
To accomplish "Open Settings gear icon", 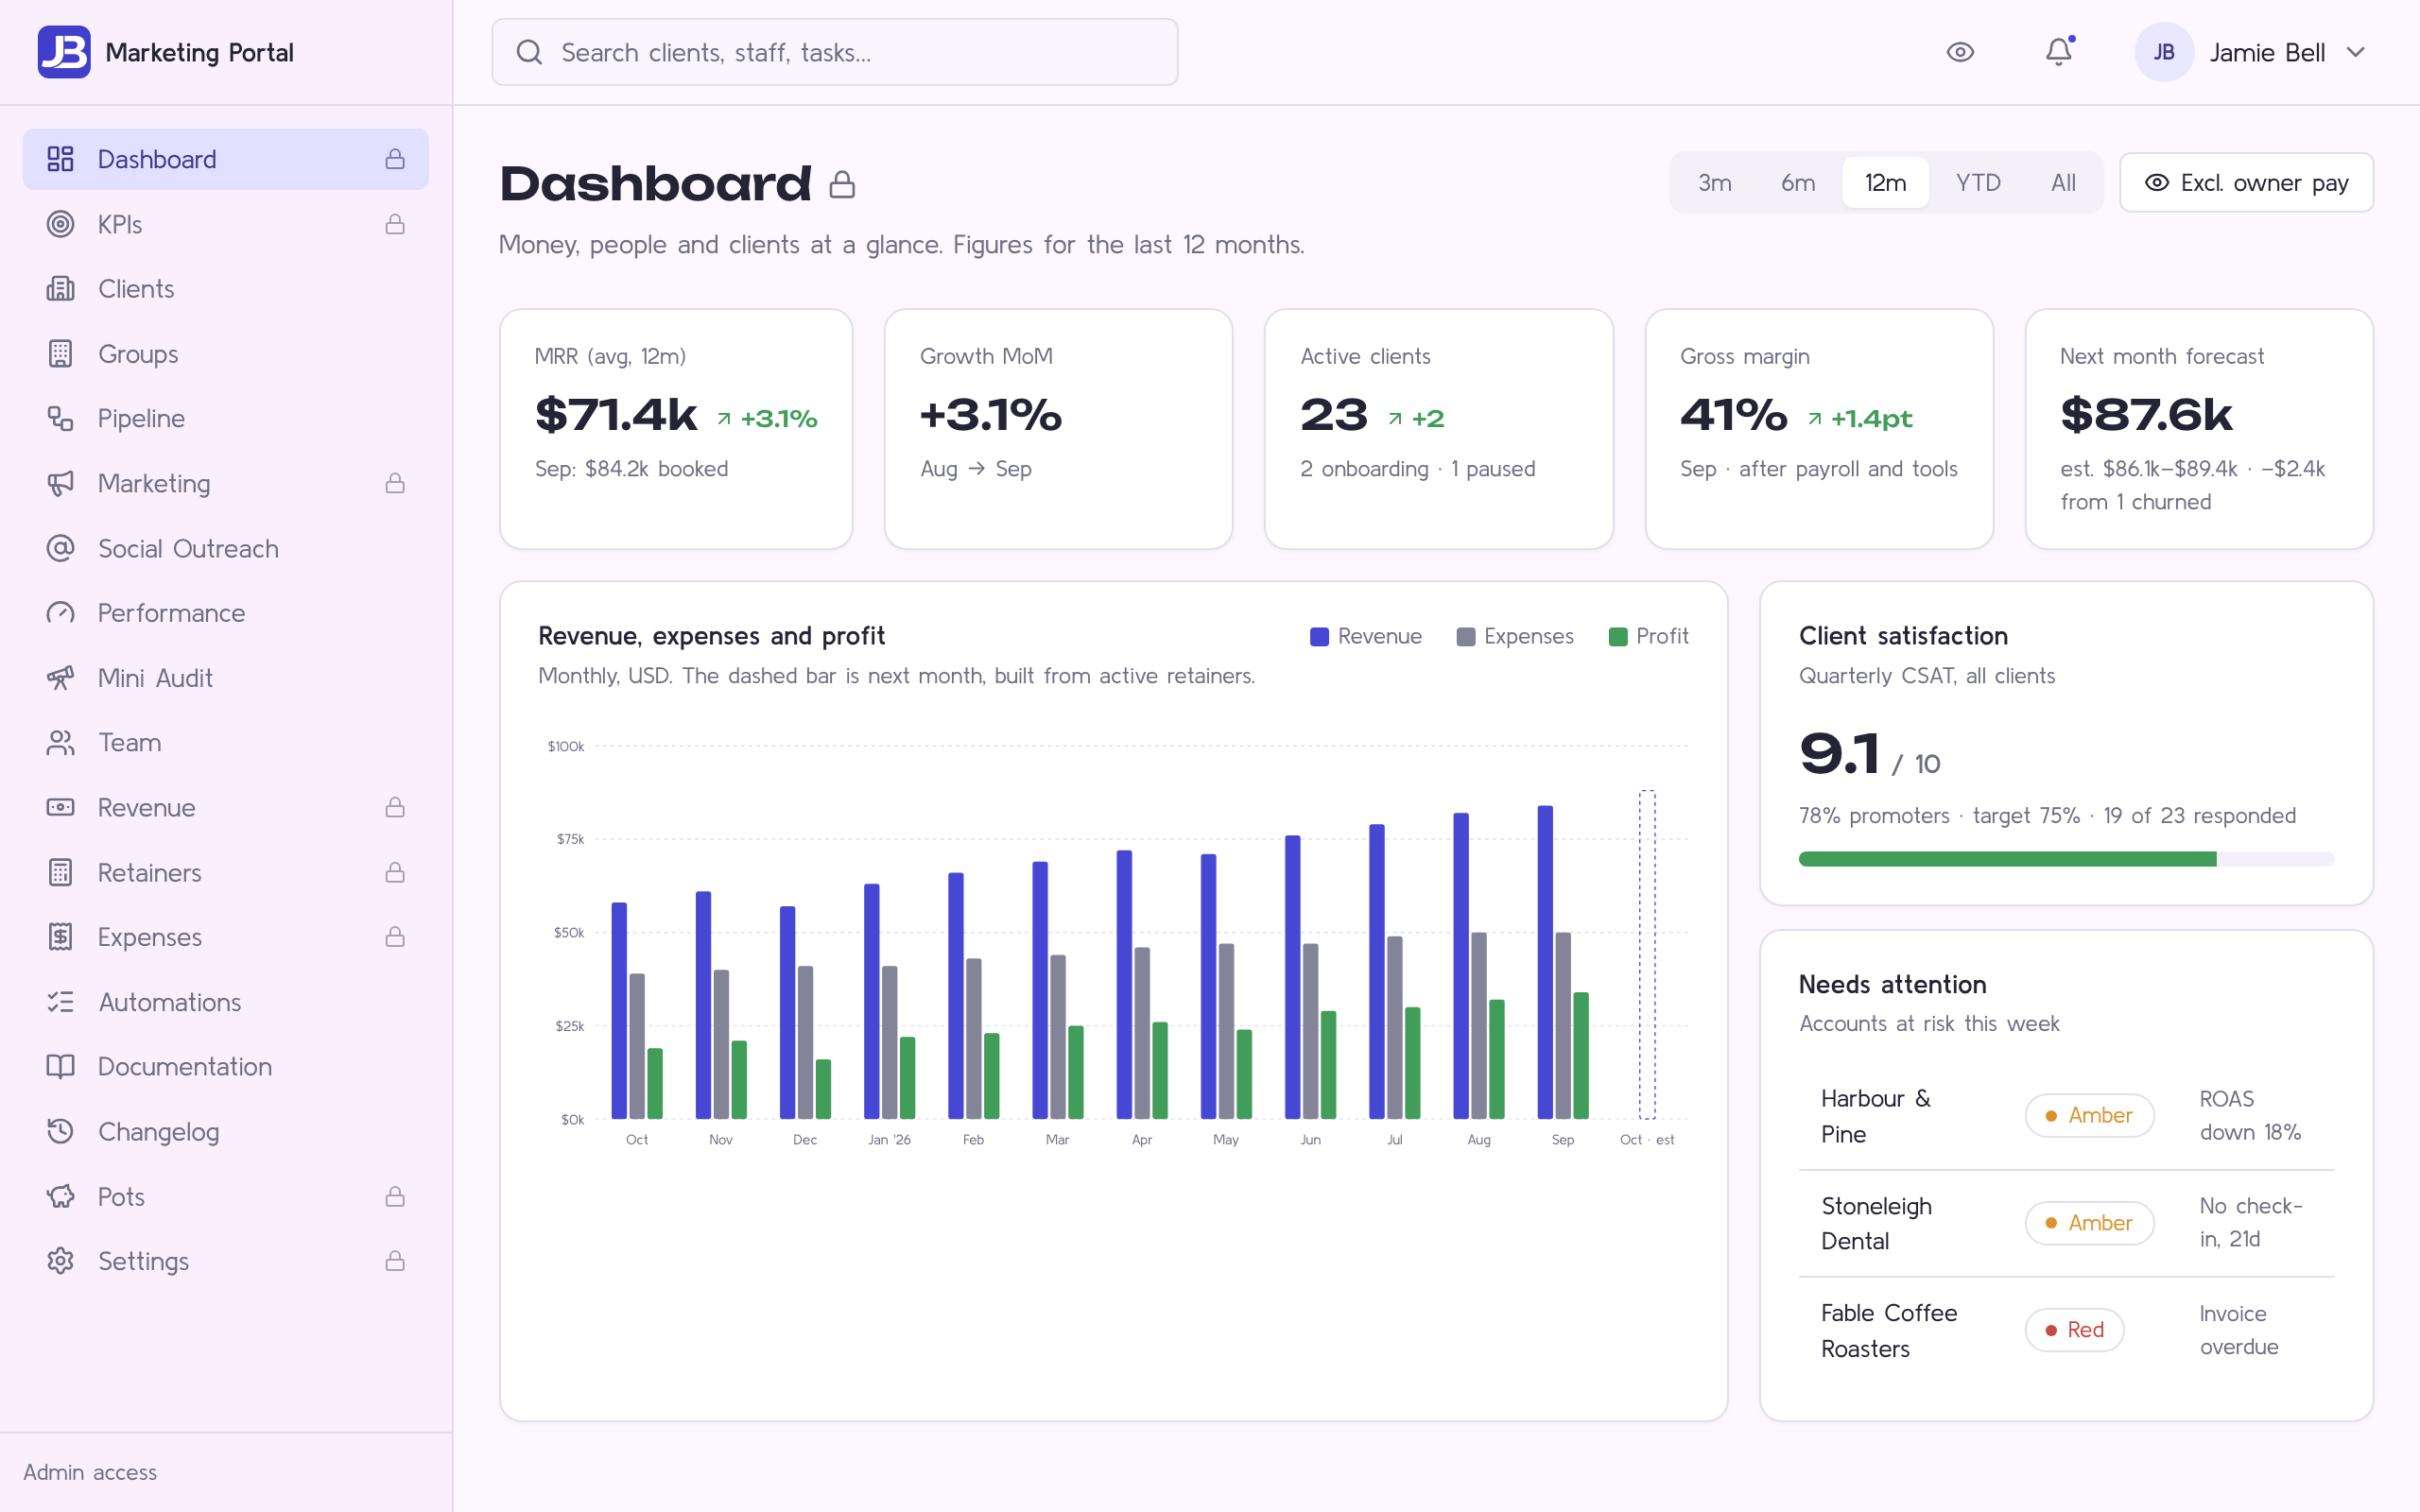I will click(61, 1261).
